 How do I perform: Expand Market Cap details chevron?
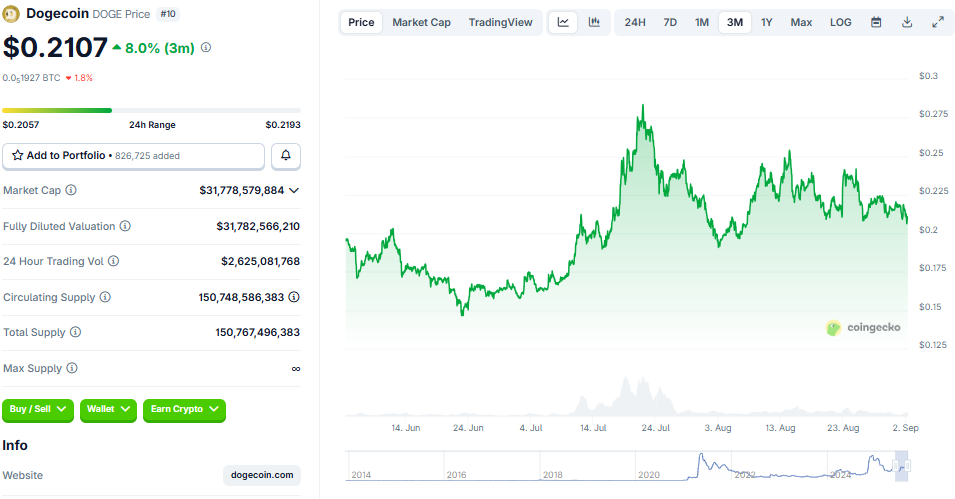(x=294, y=190)
